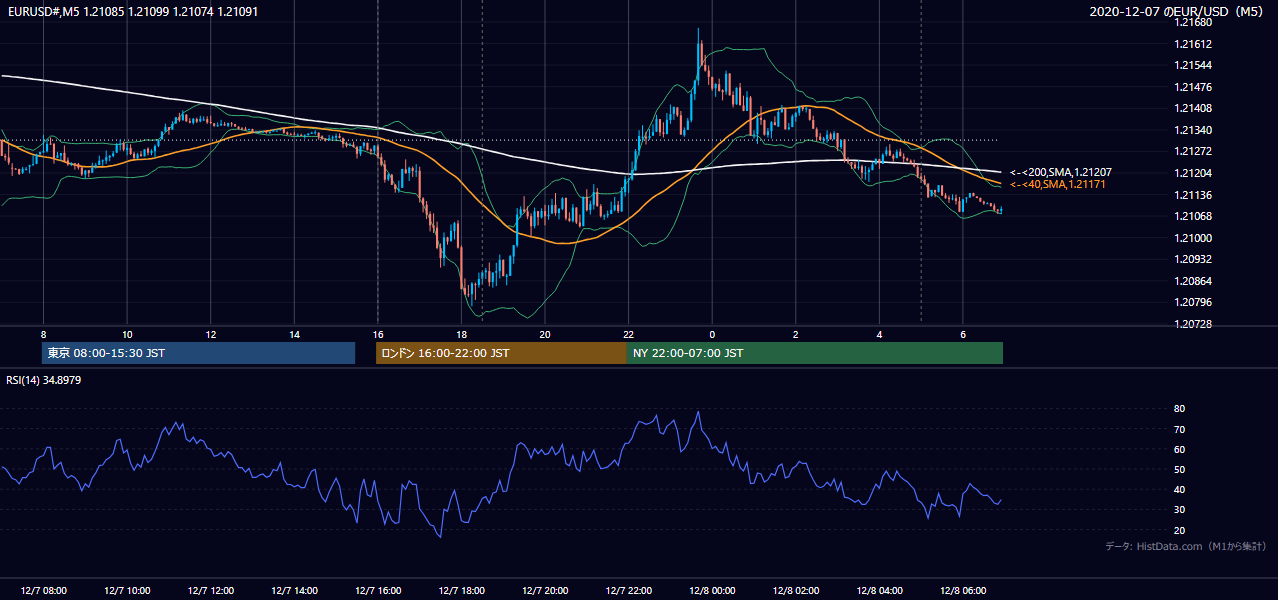Click the 12/8 04:00 time label
1278x600 pixels.
tap(879, 591)
